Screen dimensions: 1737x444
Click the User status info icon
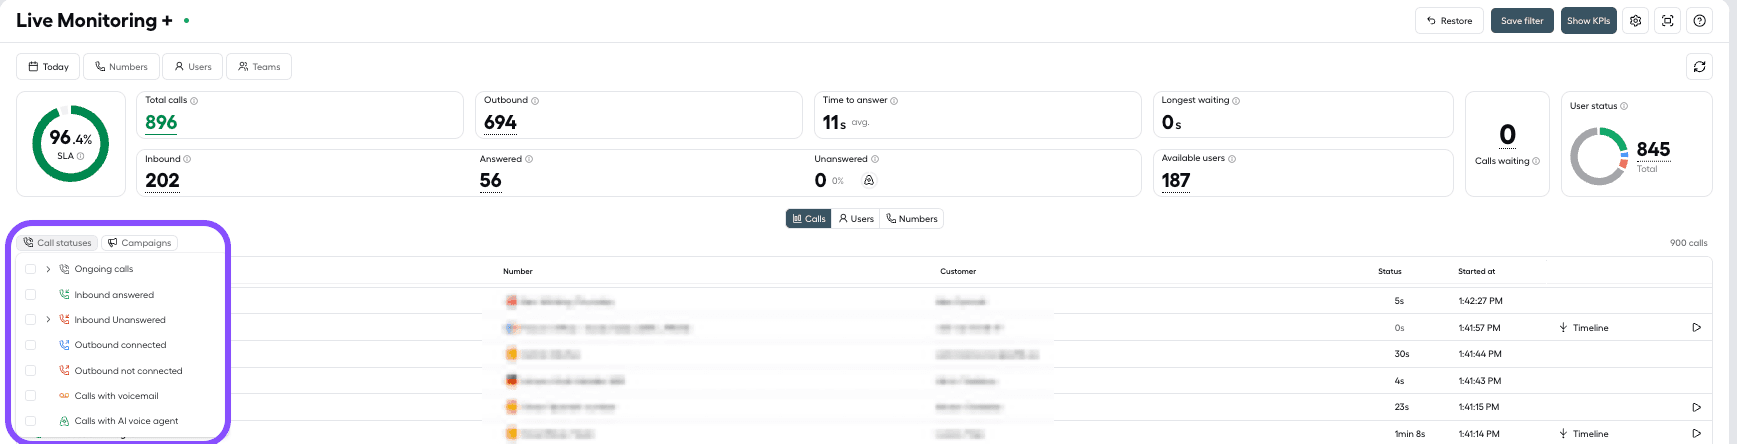pos(1624,106)
